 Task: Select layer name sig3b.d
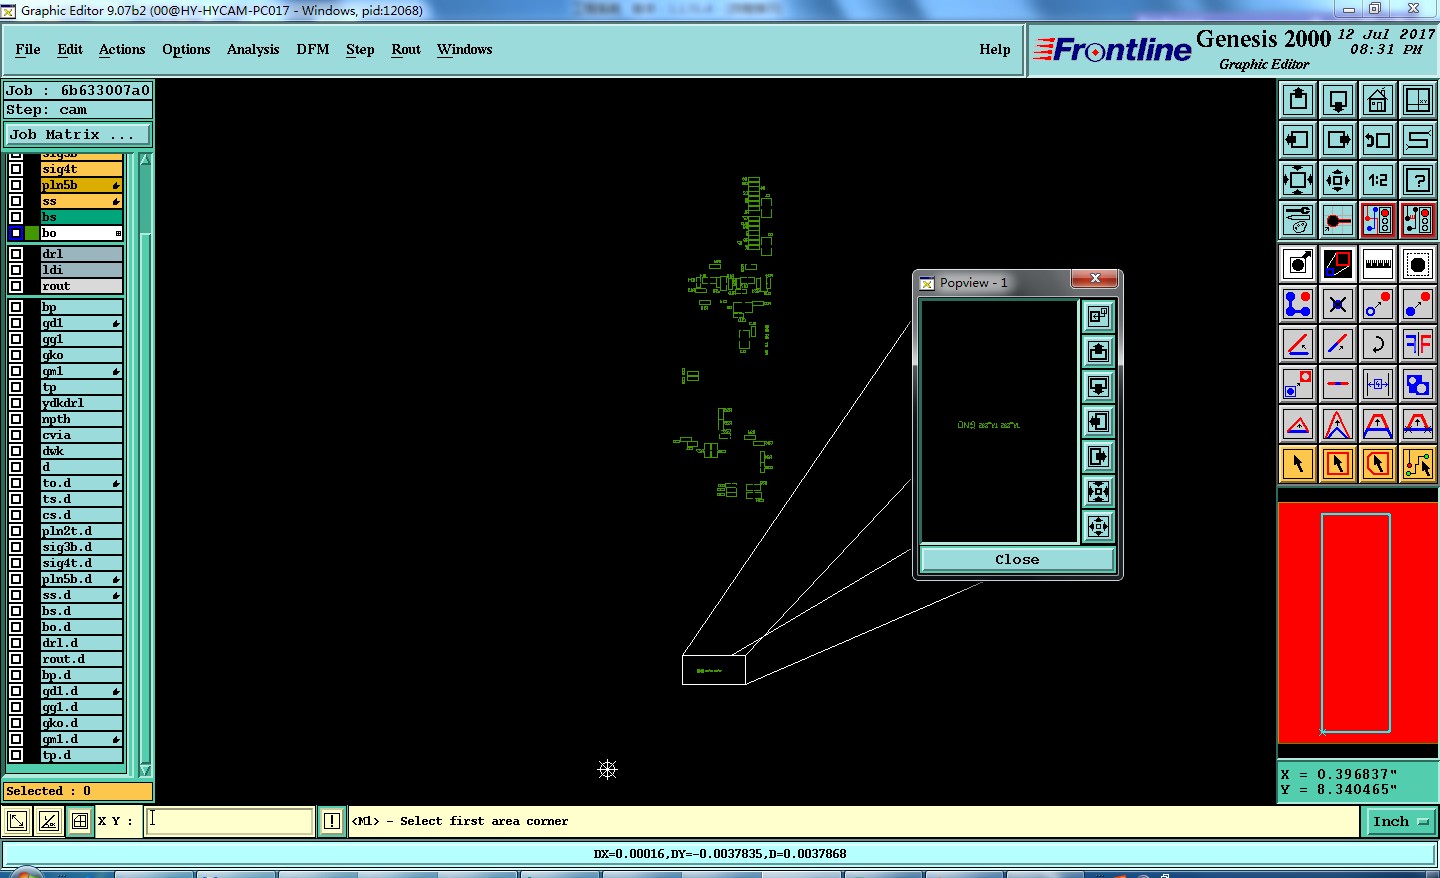[x=81, y=547]
